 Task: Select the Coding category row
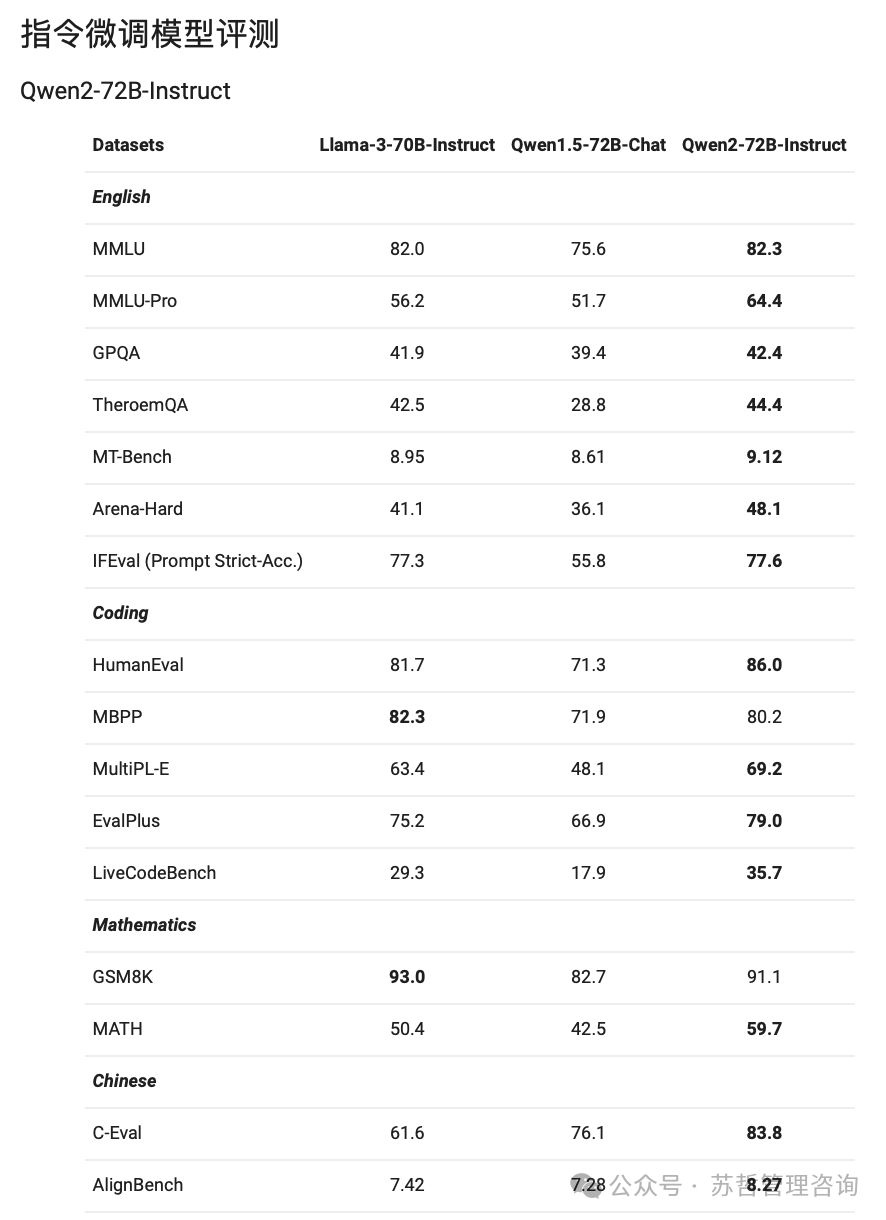[470, 613]
